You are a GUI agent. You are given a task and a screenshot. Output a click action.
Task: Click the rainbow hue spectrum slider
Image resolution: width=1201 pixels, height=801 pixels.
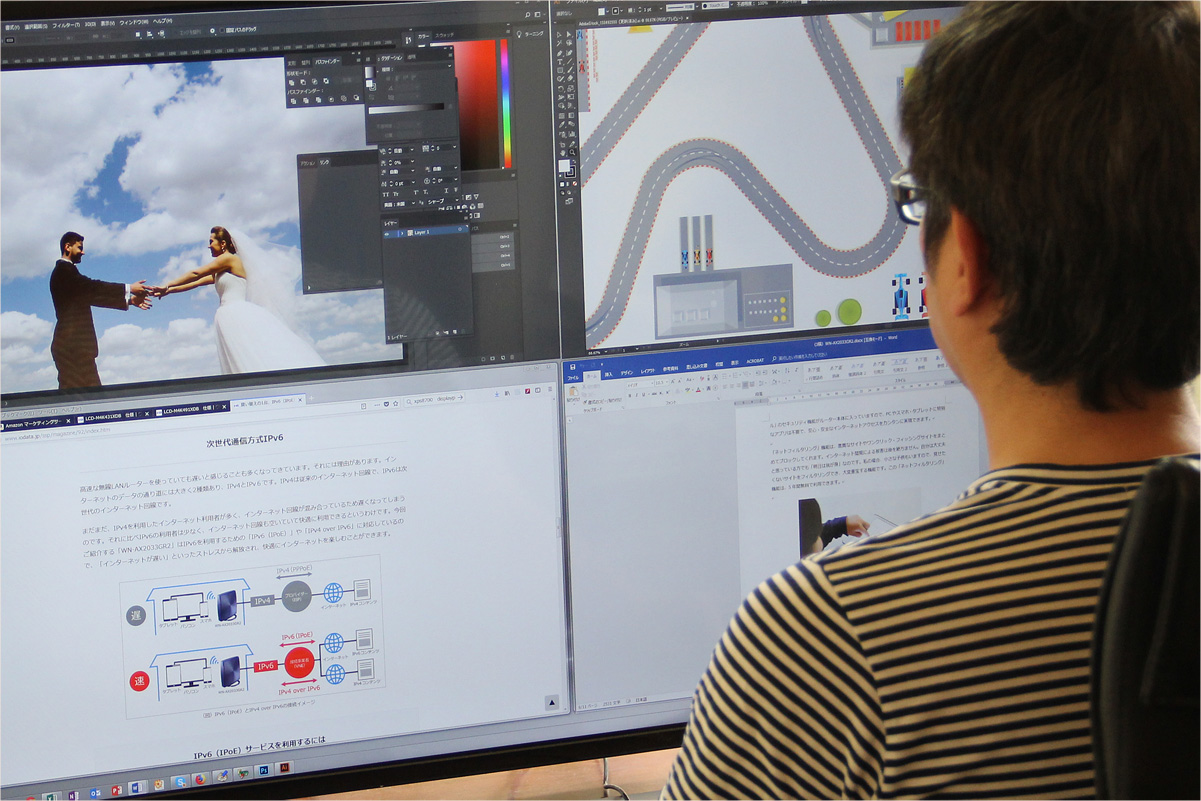click(506, 103)
